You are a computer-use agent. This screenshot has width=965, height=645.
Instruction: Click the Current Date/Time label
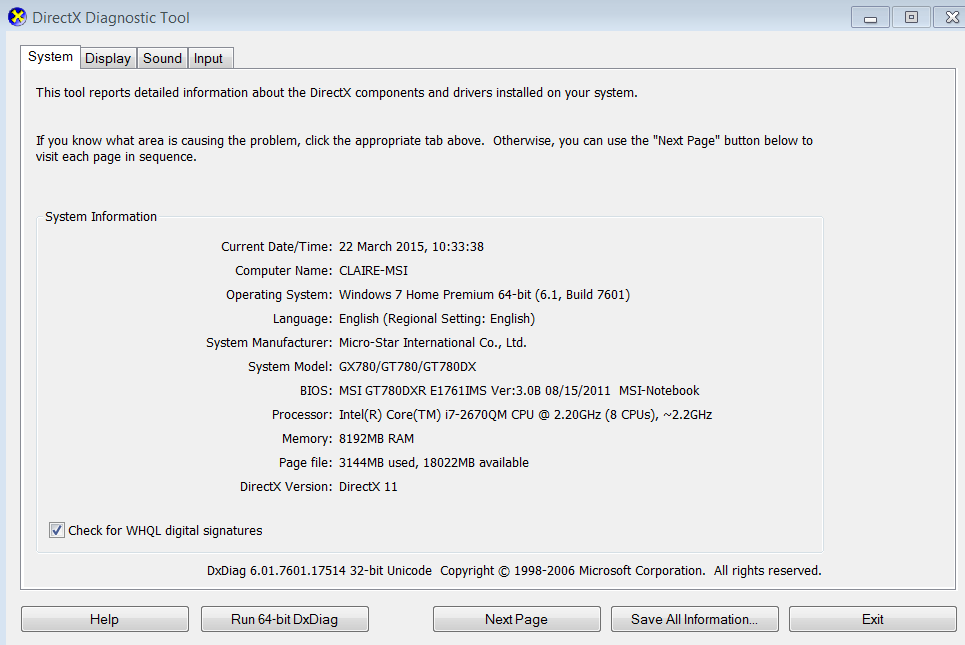click(276, 247)
